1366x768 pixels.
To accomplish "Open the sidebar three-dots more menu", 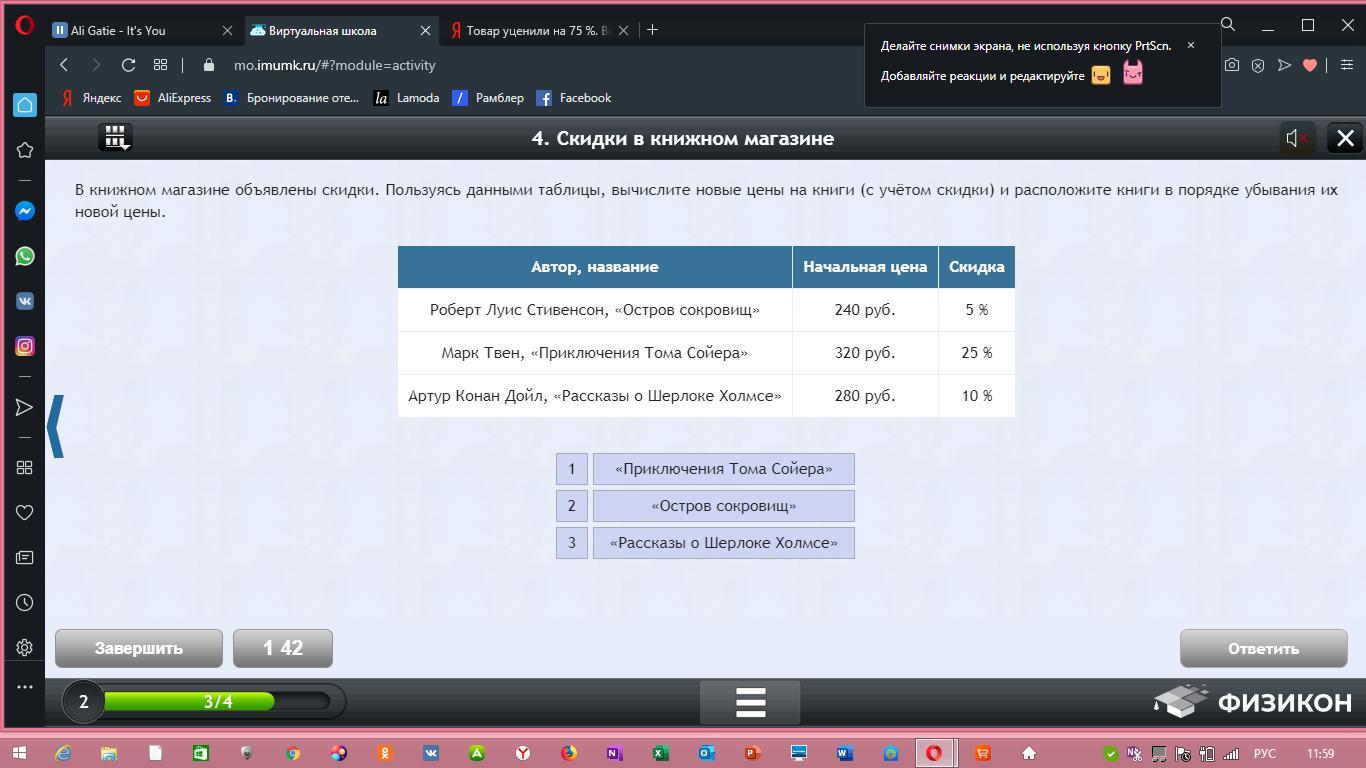I will (25, 687).
